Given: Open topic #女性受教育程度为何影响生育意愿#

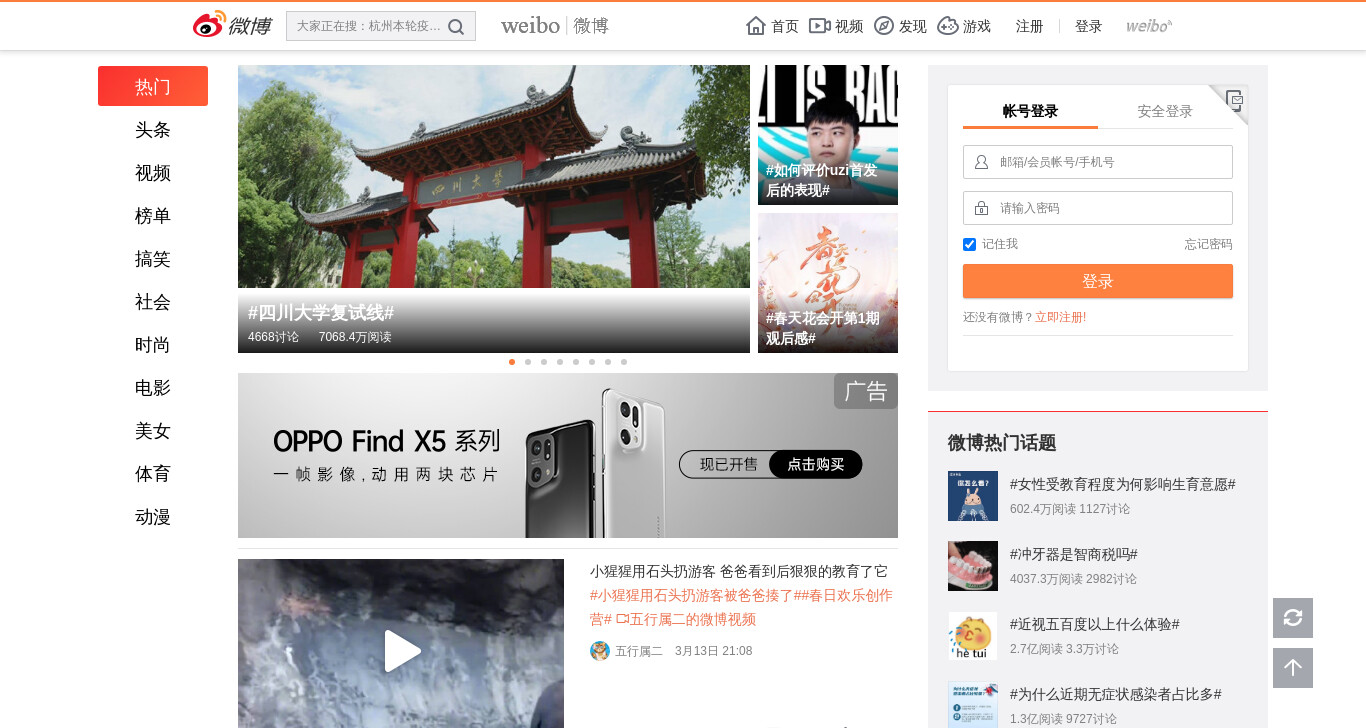Looking at the screenshot, I should click(x=1123, y=484).
